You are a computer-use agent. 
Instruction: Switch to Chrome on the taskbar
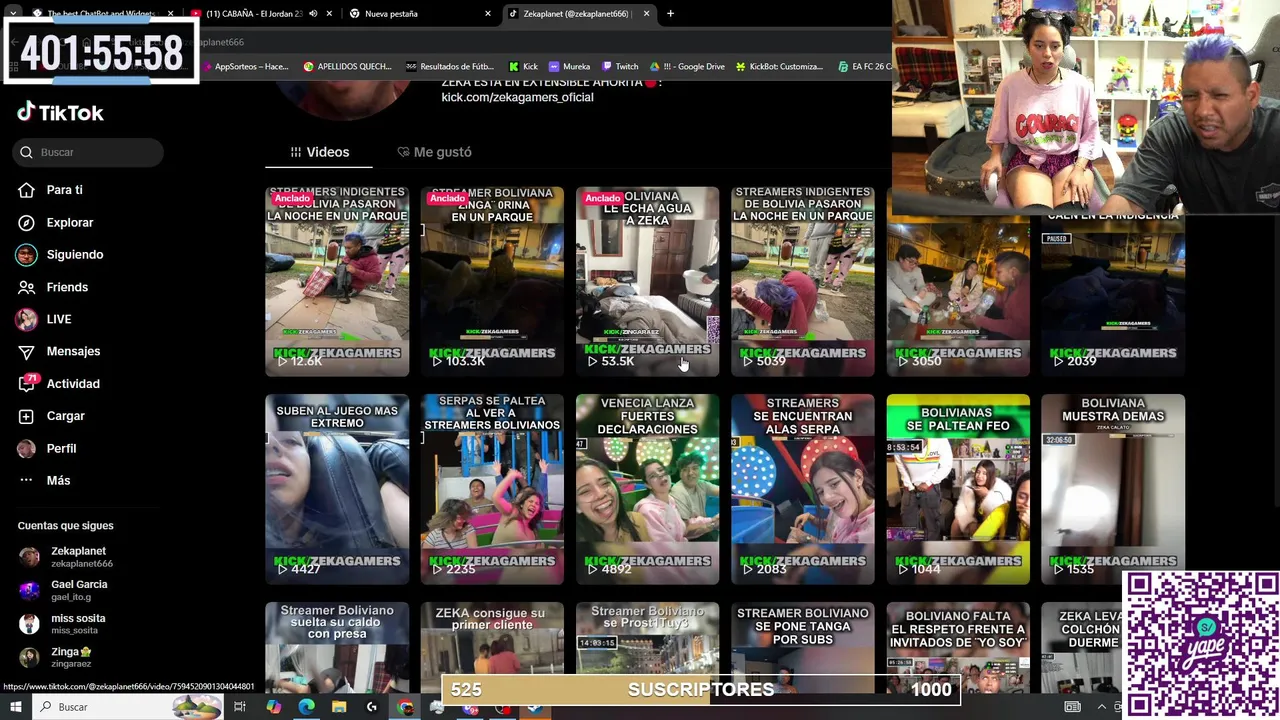pos(405,707)
